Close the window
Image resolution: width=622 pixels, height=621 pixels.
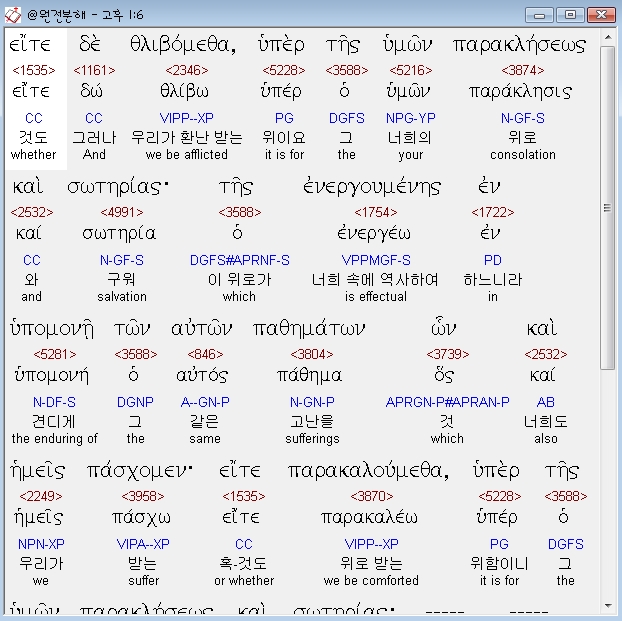tap(601, 15)
